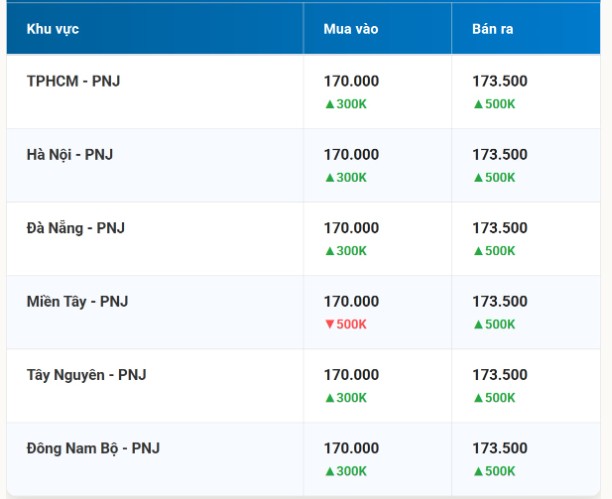Click Tây Nguyên sell price 173.500
Image resolution: width=612 pixels, height=499 pixels.
pyautogui.click(x=500, y=375)
